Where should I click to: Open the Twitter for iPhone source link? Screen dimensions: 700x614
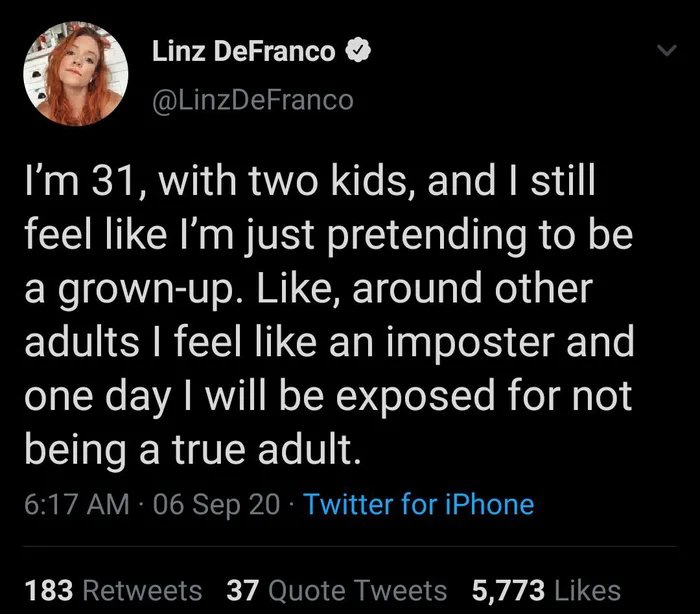[x=418, y=505]
